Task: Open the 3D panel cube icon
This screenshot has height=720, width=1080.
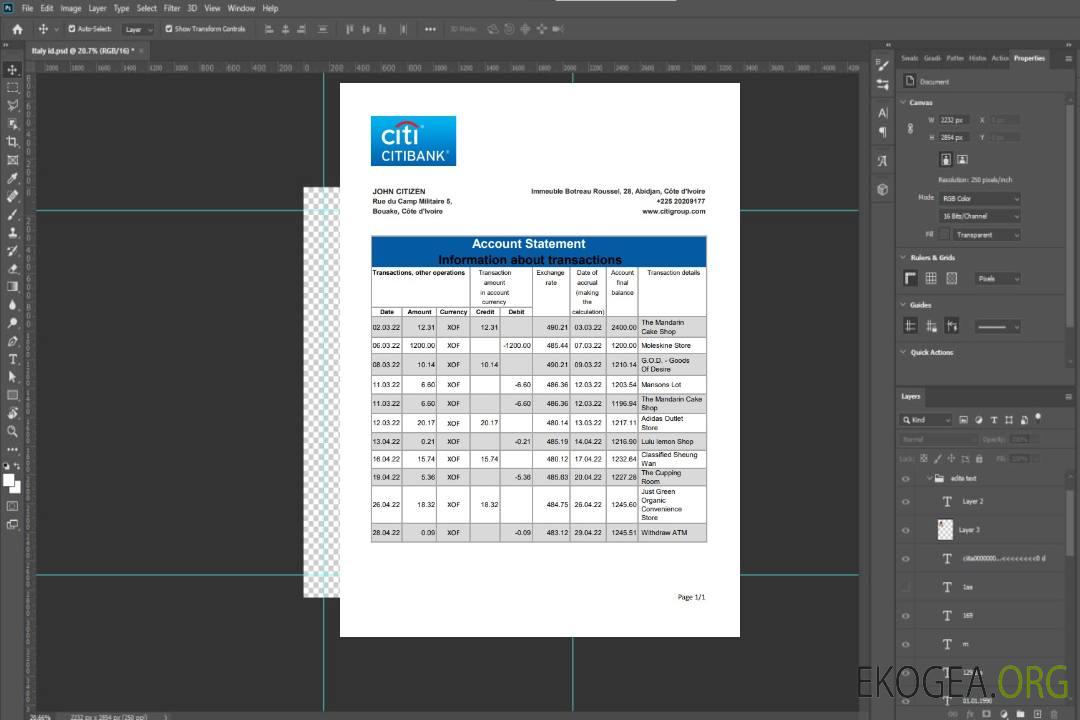Action: [883, 189]
